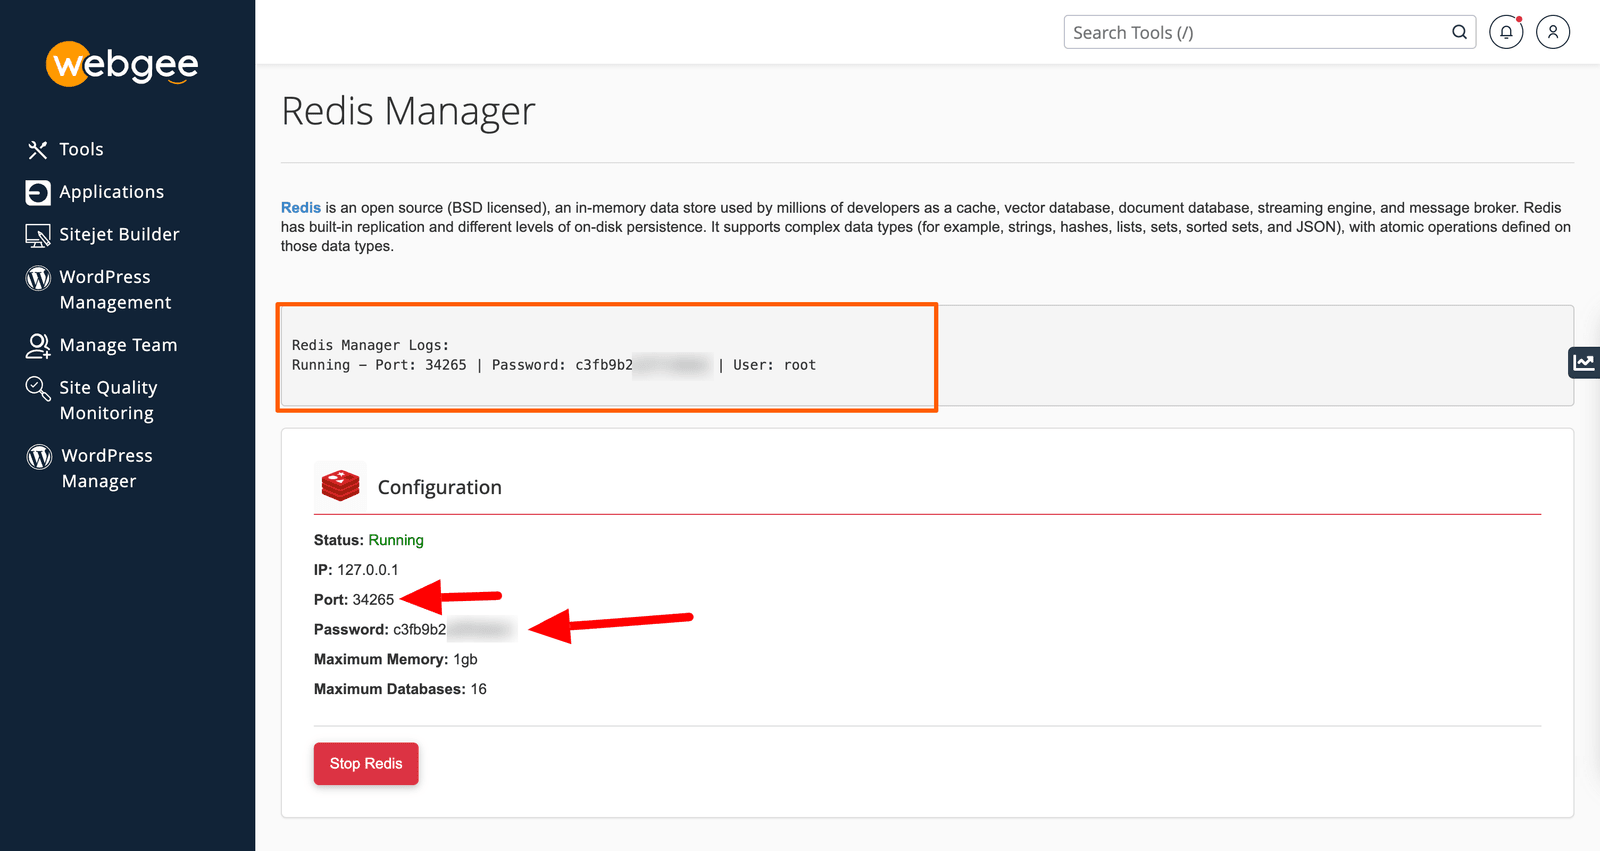The image size is (1600, 851).
Task: Click the Running port log line
Action: [554, 365]
